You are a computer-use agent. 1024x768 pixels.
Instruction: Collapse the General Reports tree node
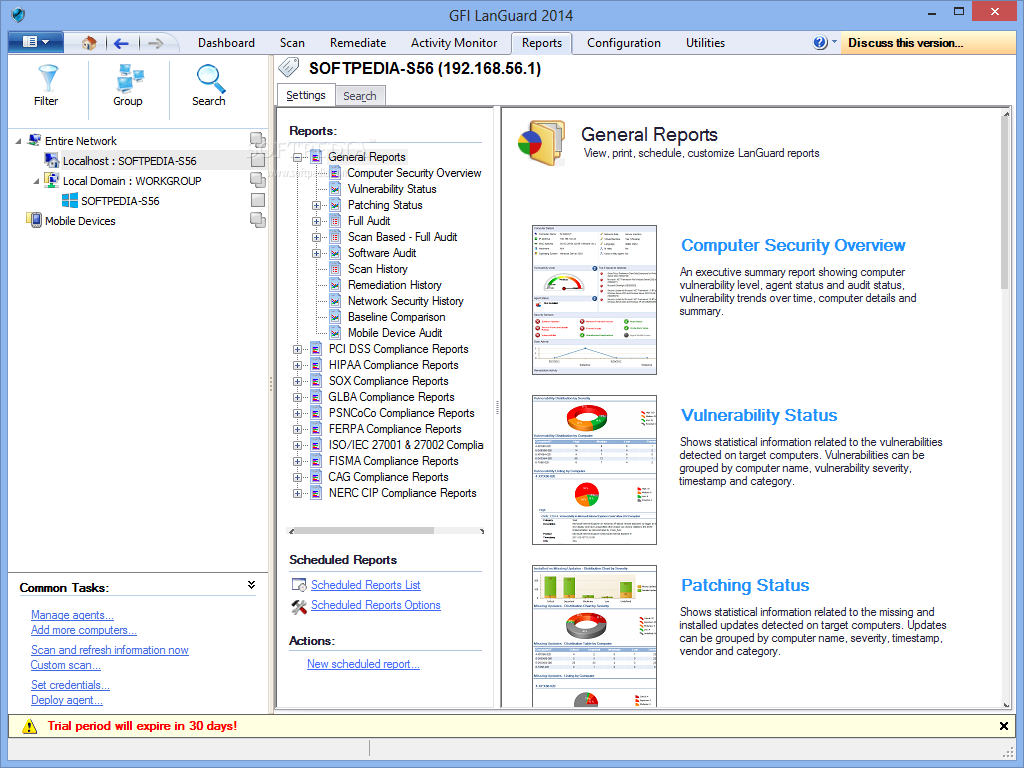click(297, 157)
